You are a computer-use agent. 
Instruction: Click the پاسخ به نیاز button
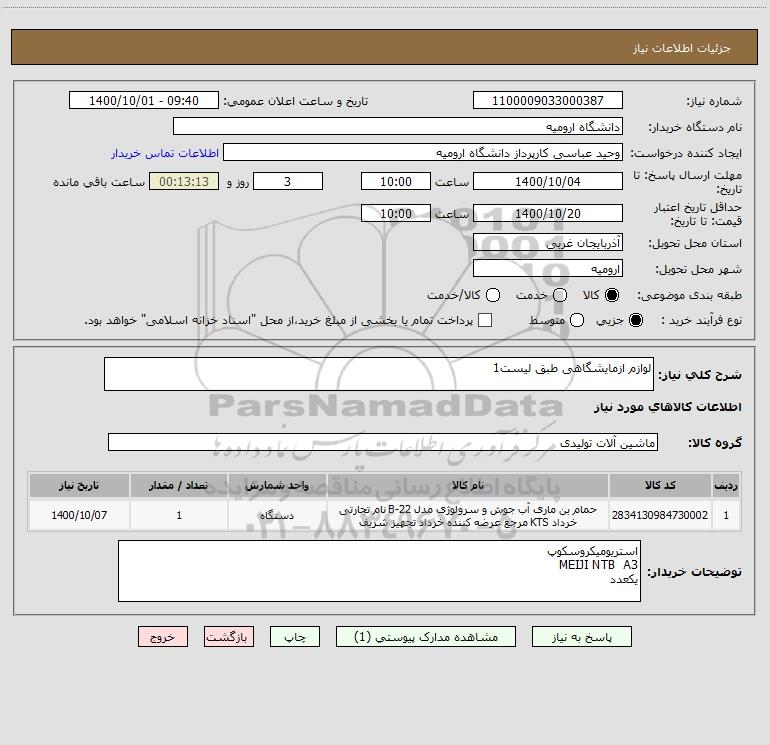click(581, 637)
